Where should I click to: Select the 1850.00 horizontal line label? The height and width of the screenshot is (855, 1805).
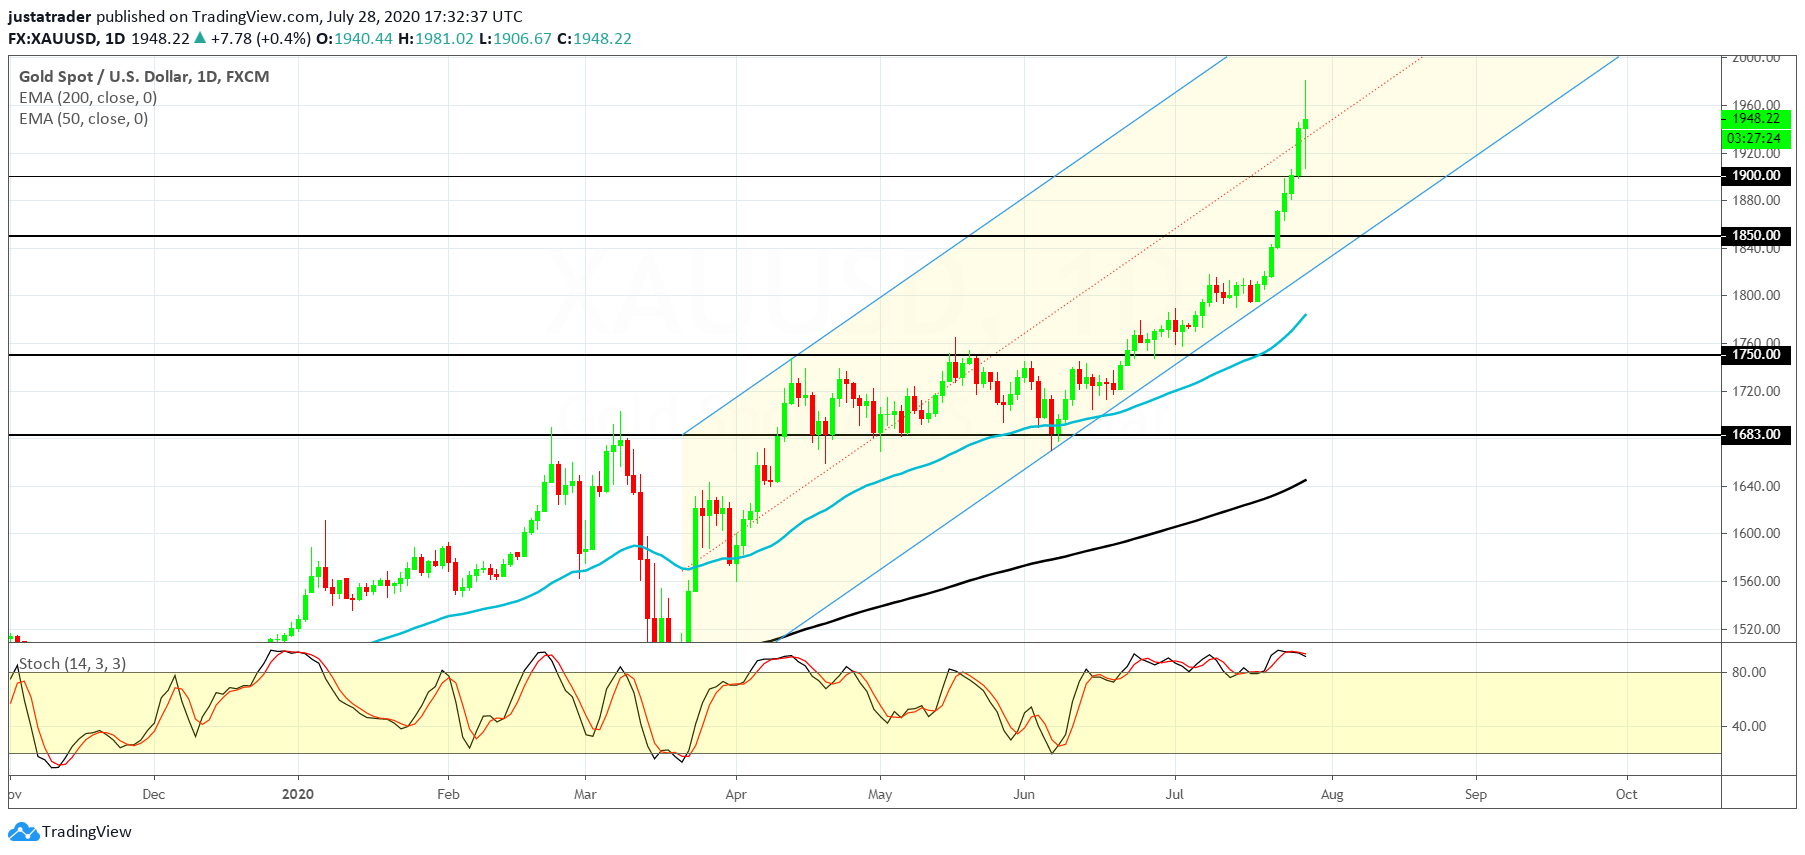[1756, 236]
